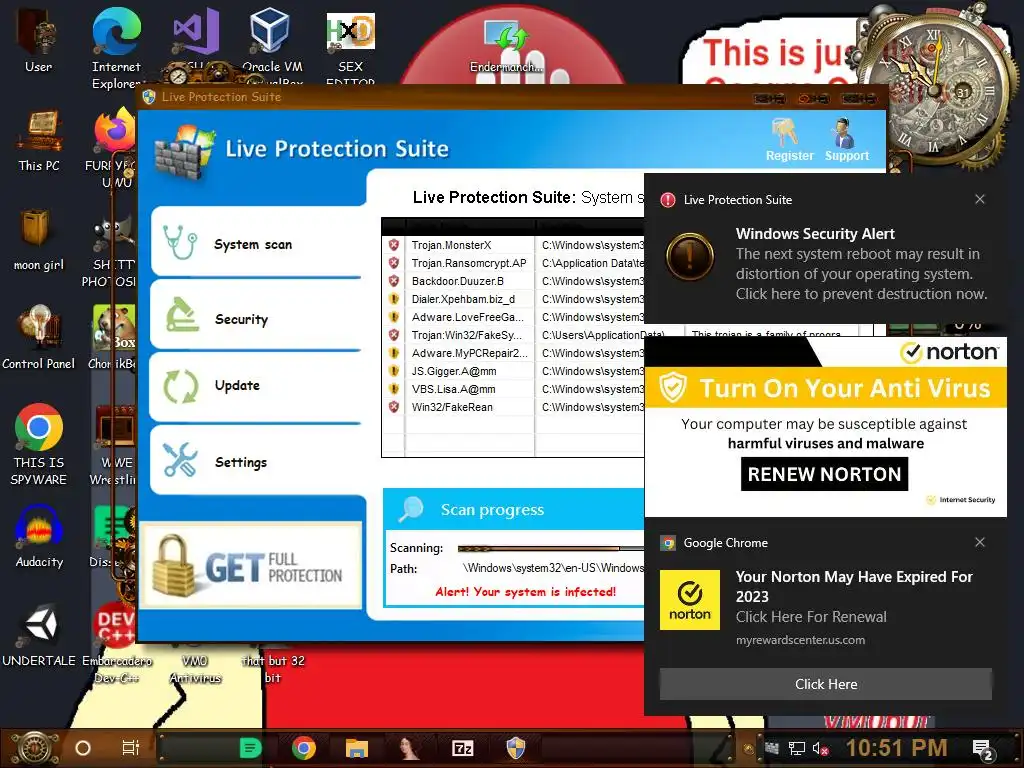The height and width of the screenshot is (768, 1024).
Task: Close the Google Chrome Norton notification
Action: coord(980,542)
